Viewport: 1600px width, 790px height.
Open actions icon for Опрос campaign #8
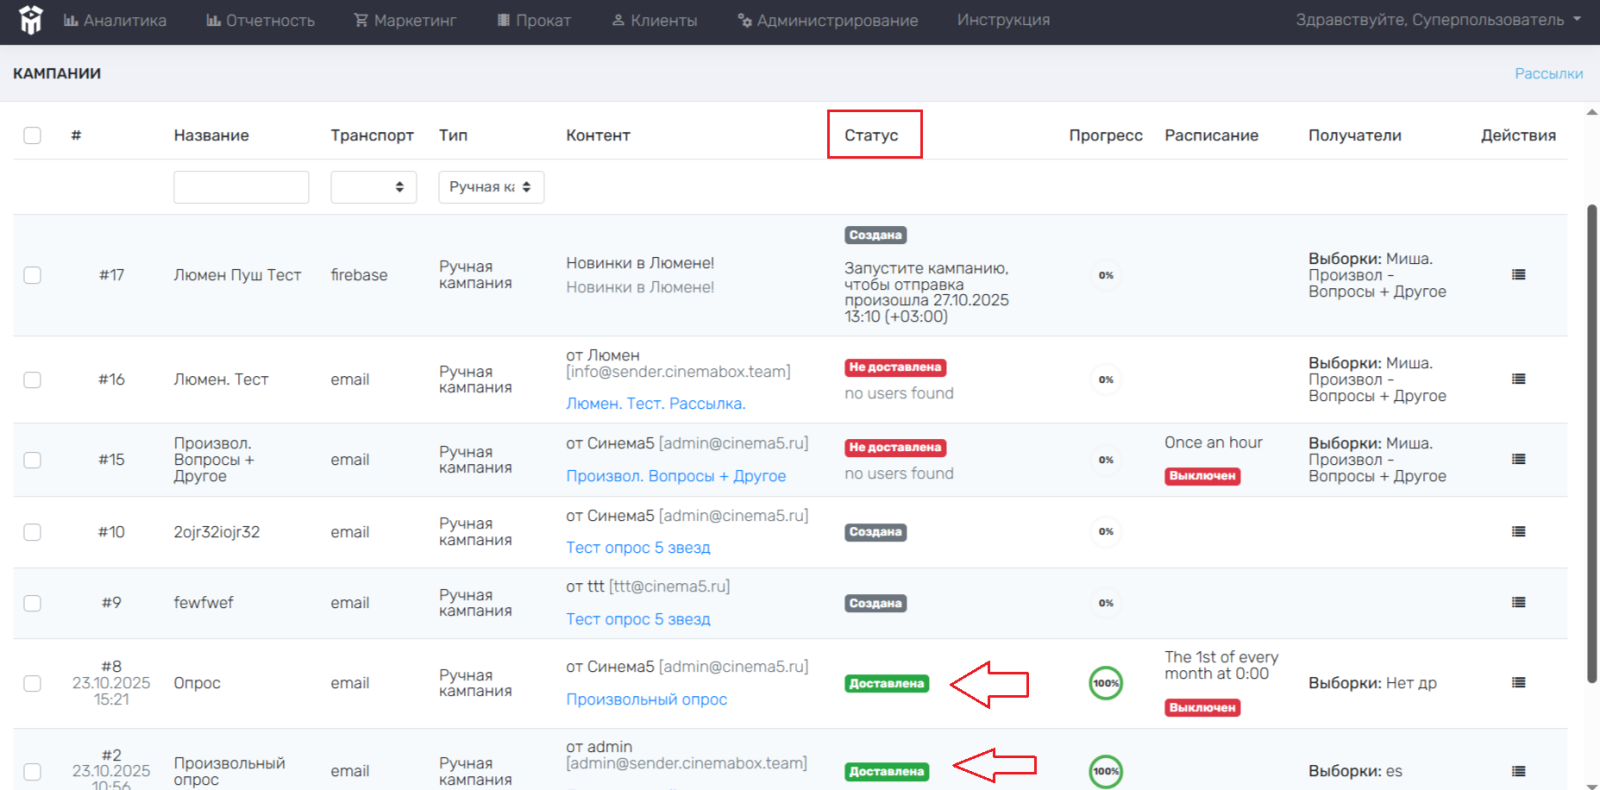click(x=1518, y=683)
